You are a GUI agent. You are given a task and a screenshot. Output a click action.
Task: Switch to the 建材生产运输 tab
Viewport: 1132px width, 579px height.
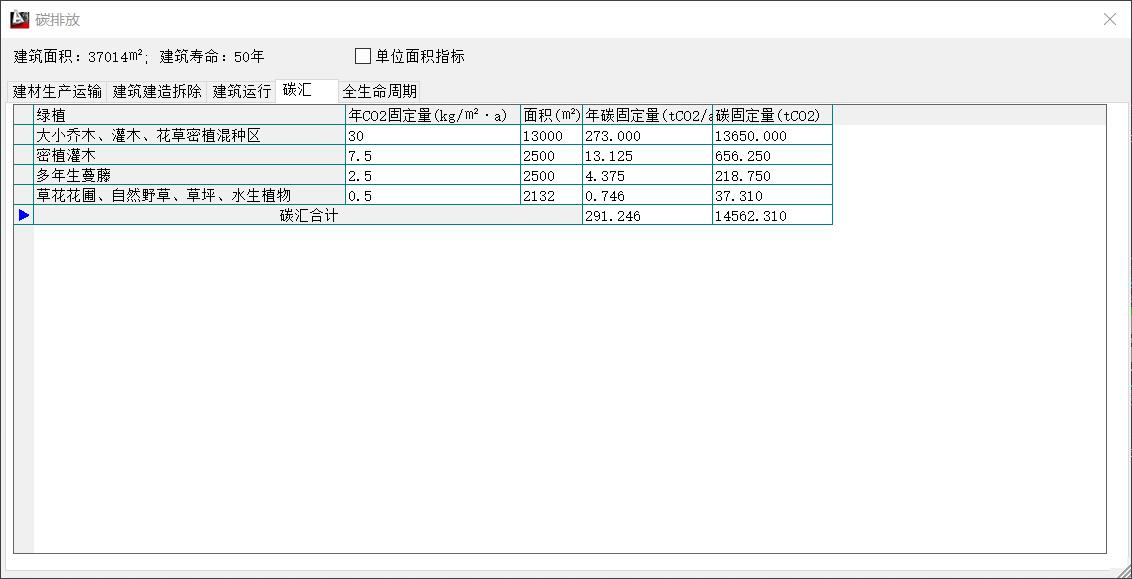(x=57, y=91)
